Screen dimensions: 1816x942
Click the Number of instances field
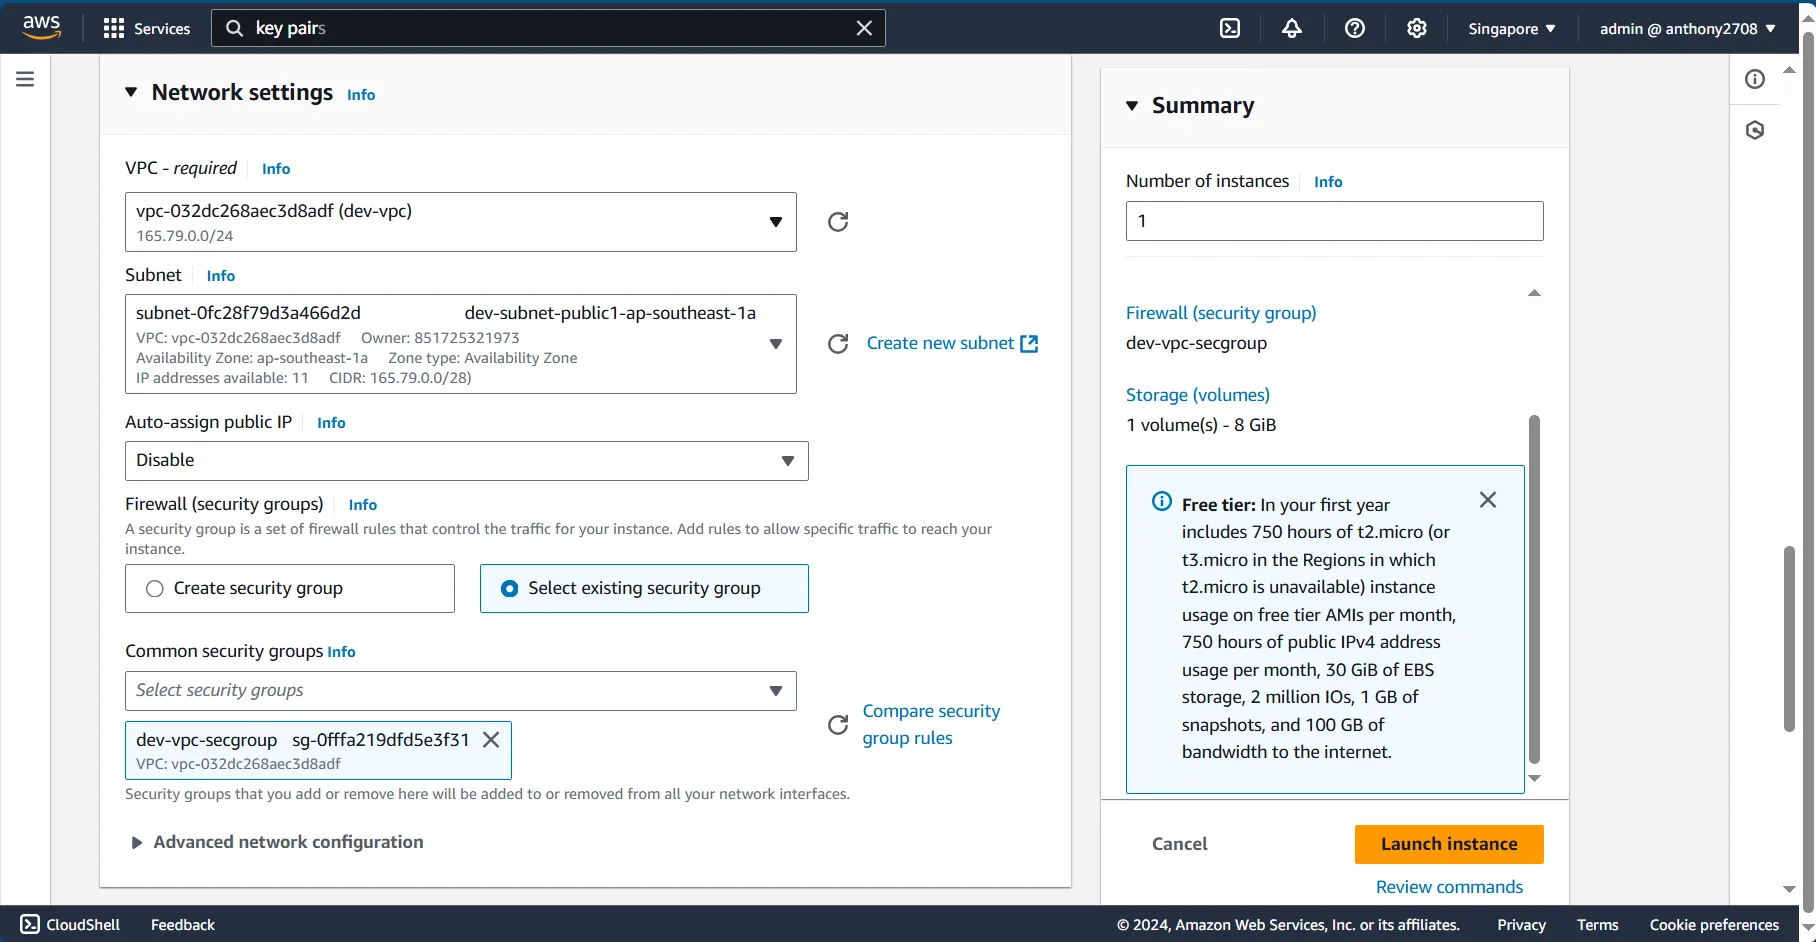point(1334,221)
